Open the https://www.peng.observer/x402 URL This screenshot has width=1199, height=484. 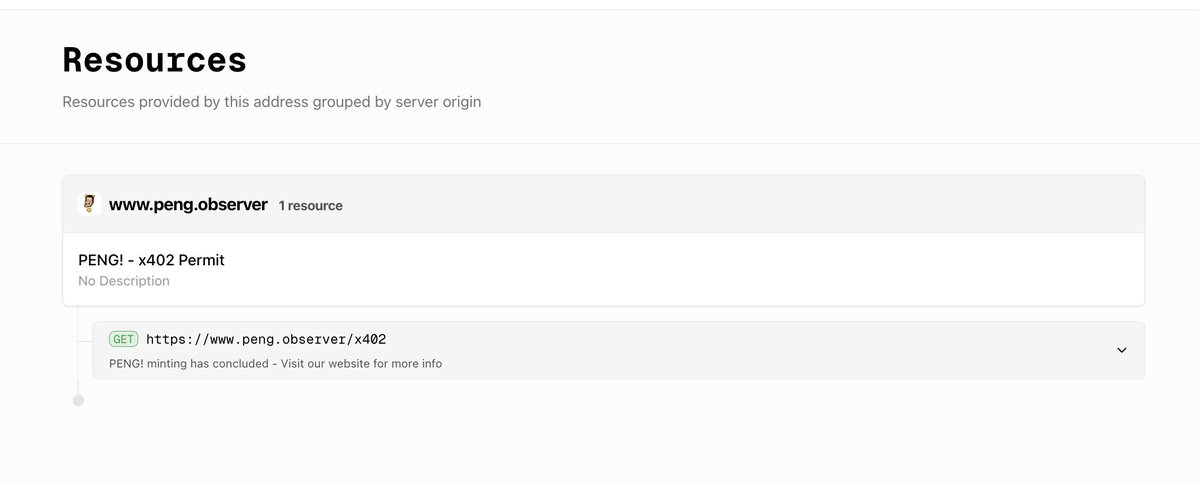[265, 339]
